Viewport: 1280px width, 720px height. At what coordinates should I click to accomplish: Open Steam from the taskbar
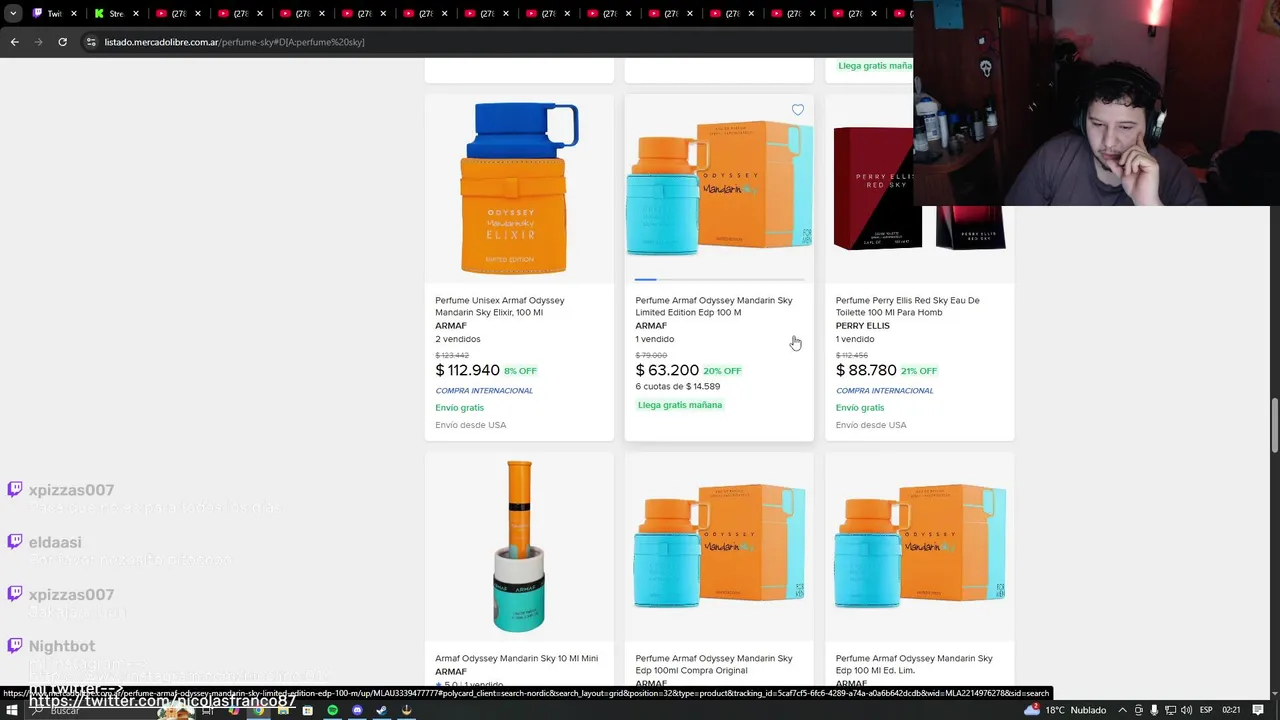[x=381, y=710]
